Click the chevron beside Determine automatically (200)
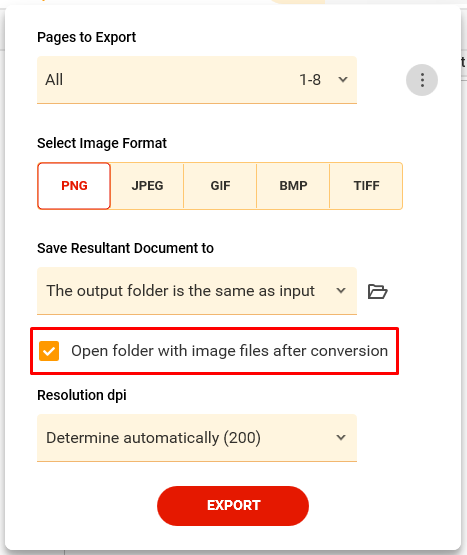467x555 pixels. click(x=341, y=437)
